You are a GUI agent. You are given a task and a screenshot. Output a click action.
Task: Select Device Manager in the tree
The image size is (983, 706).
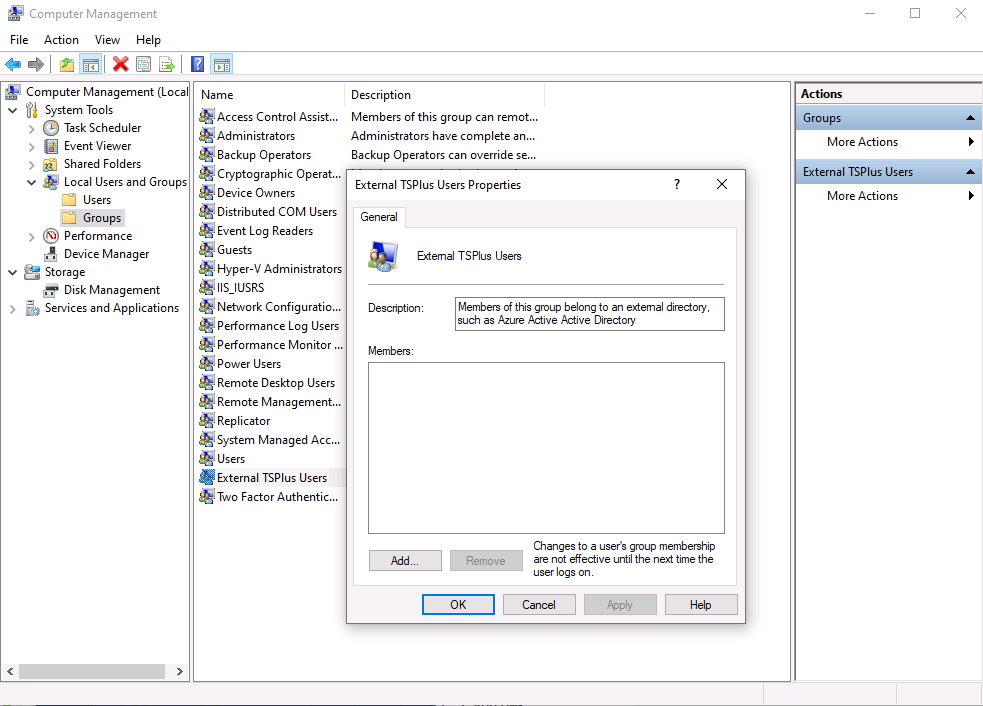(106, 254)
